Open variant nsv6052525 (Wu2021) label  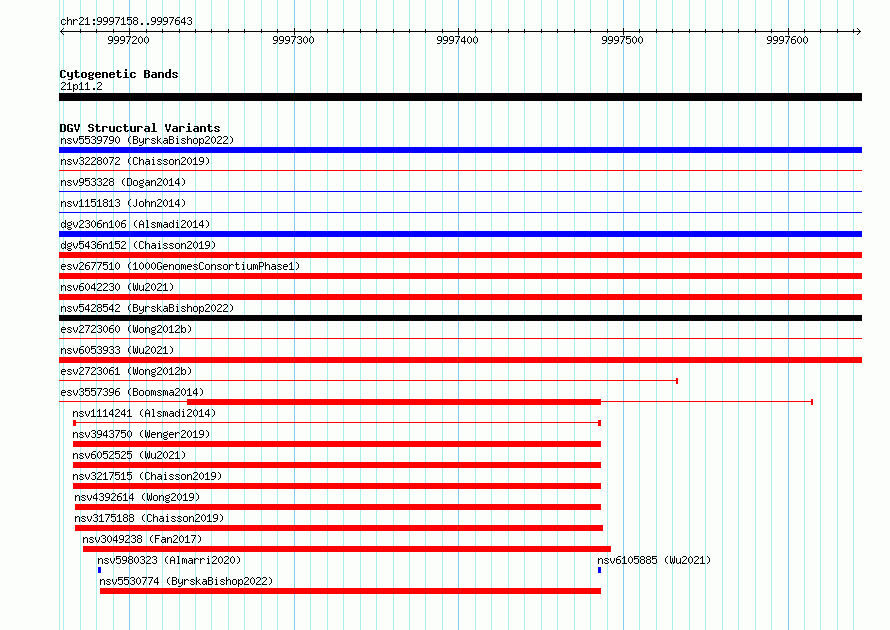point(129,455)
